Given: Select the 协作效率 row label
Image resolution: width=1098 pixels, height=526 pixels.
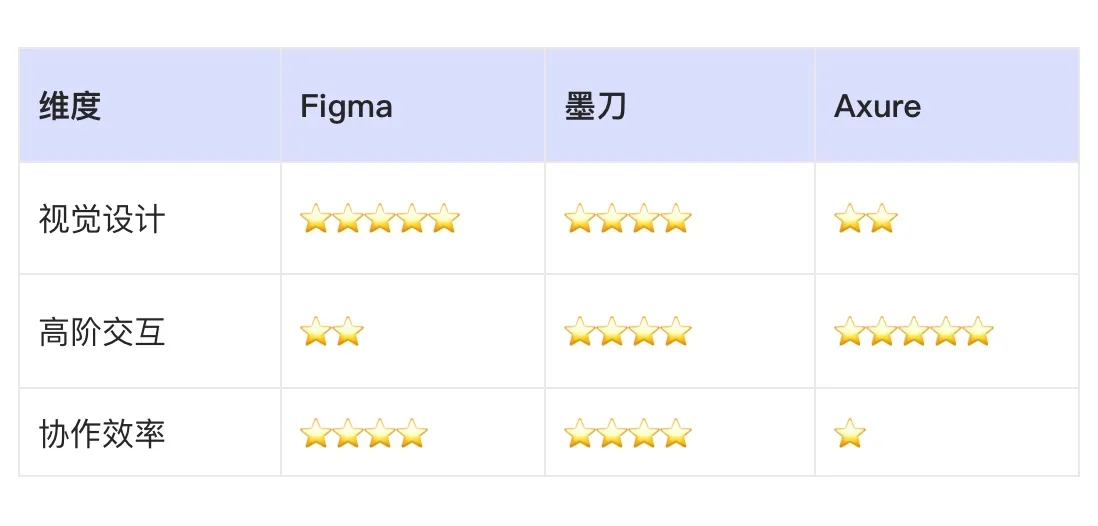Looking at the screenshot, I should (102, 434).
